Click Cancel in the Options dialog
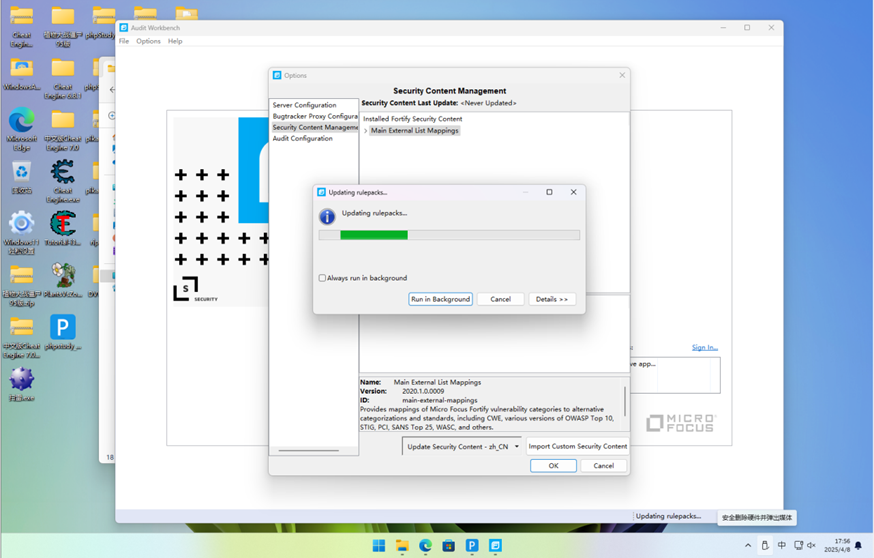Screen dimensions: 874x558 (604, 465)
